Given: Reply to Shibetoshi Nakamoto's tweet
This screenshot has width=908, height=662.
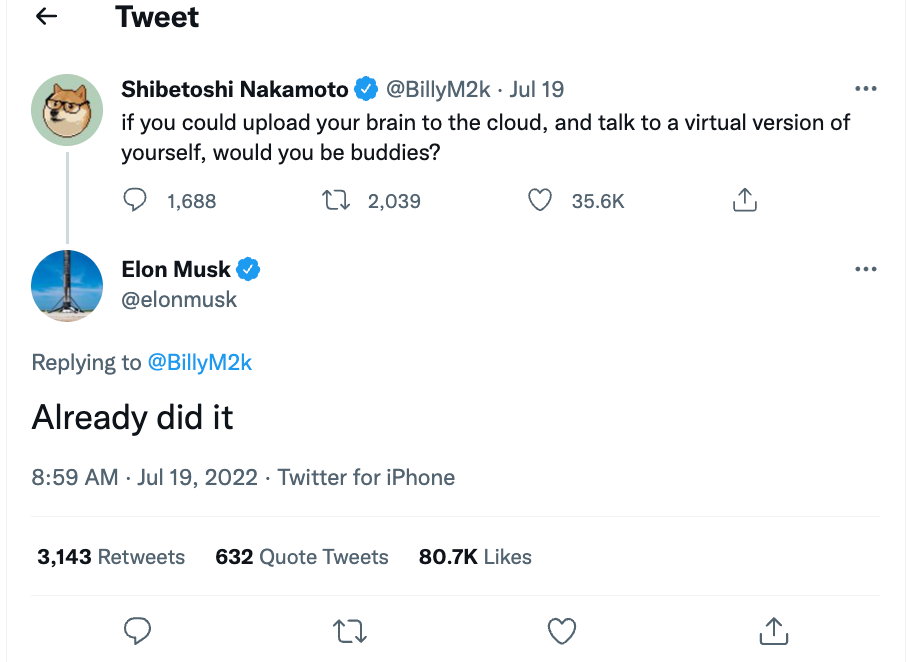Looking at the screenshot, I should (x=135, y=201).
